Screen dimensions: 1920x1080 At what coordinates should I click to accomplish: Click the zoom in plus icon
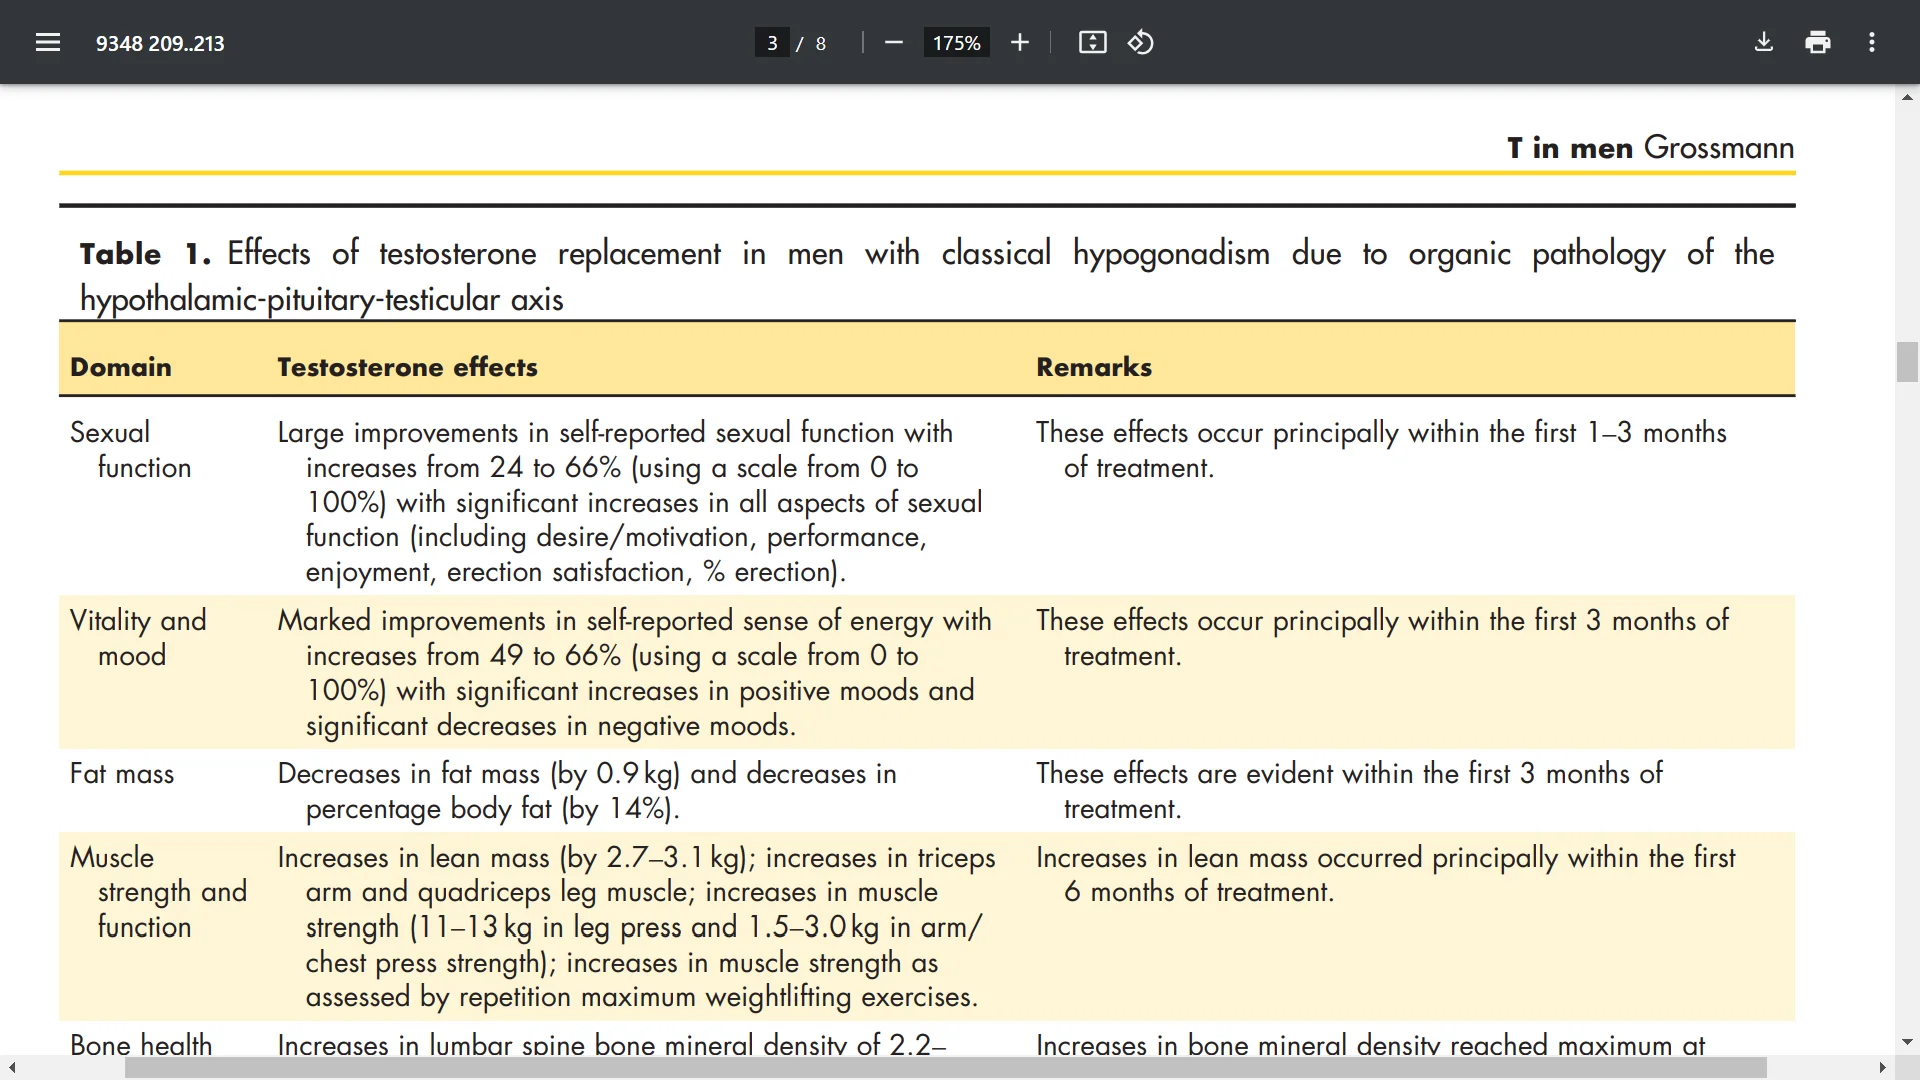pos(1019,42)
